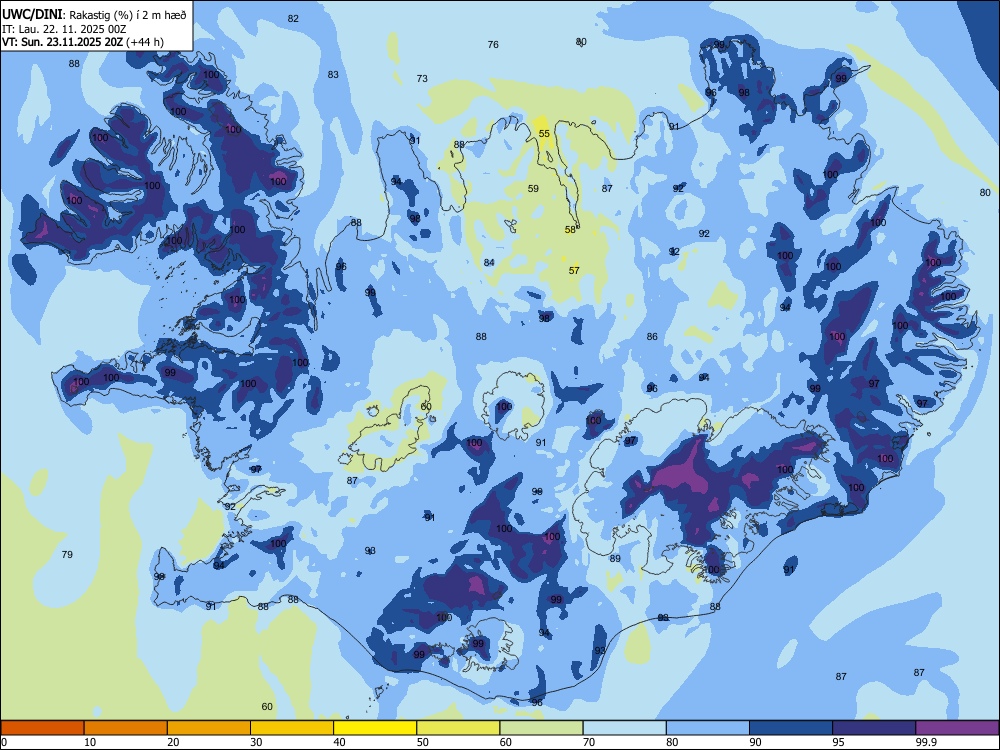
Task: Click the '57' humidity reading
Action: (574, 270)
